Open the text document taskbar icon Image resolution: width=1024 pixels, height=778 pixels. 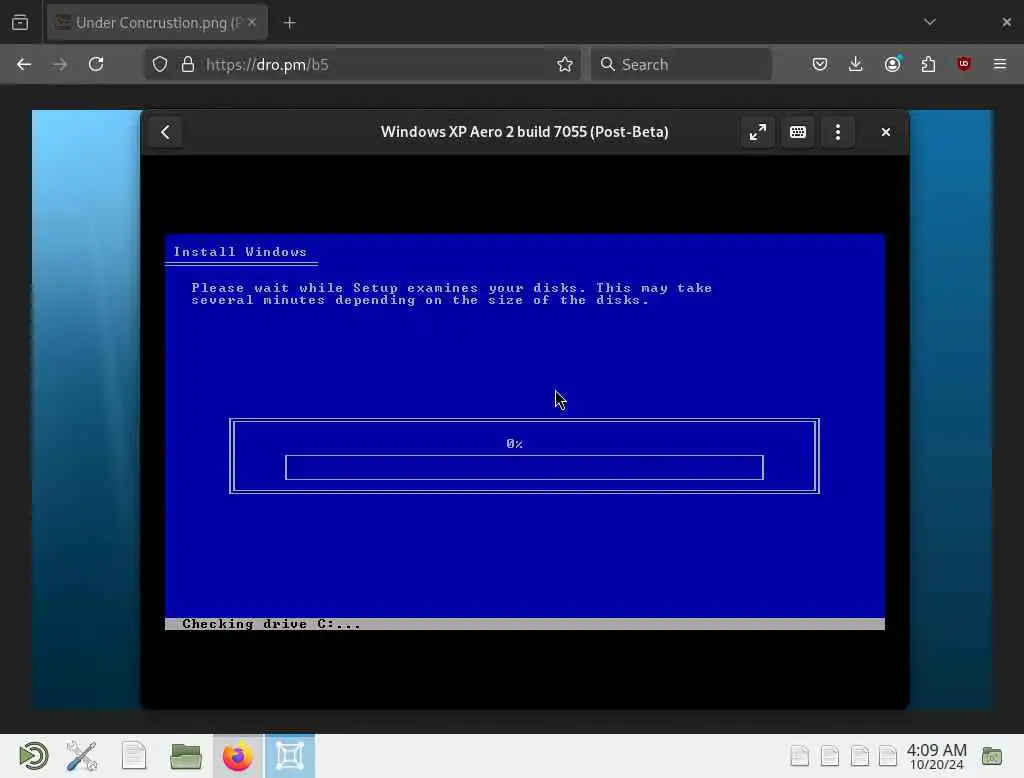click(134, 756)
